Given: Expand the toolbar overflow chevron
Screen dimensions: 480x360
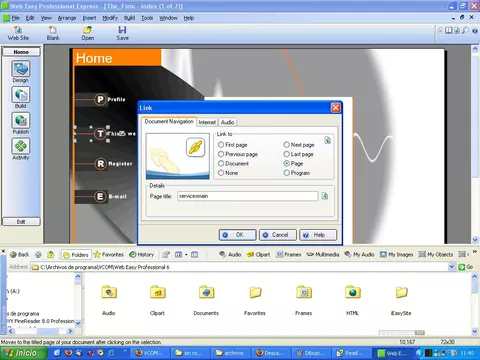Looking at the screenshot, I should 475,252.
